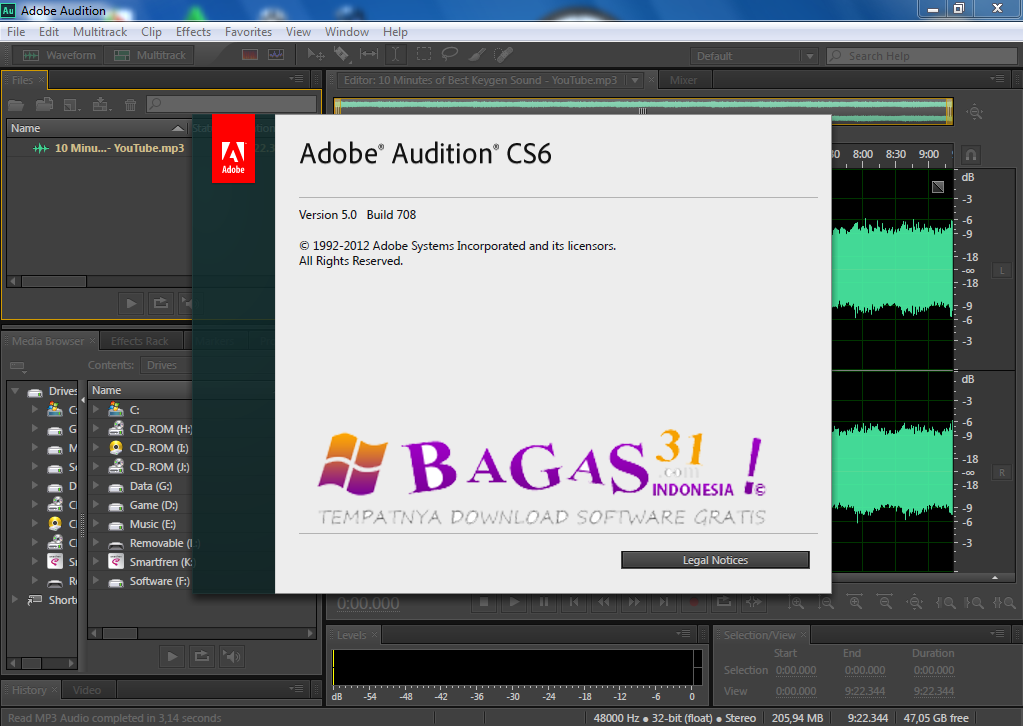The width and height of the screenshot is (1023, 726).
Task: Click the transport Pause button
Action: point(544,602)
